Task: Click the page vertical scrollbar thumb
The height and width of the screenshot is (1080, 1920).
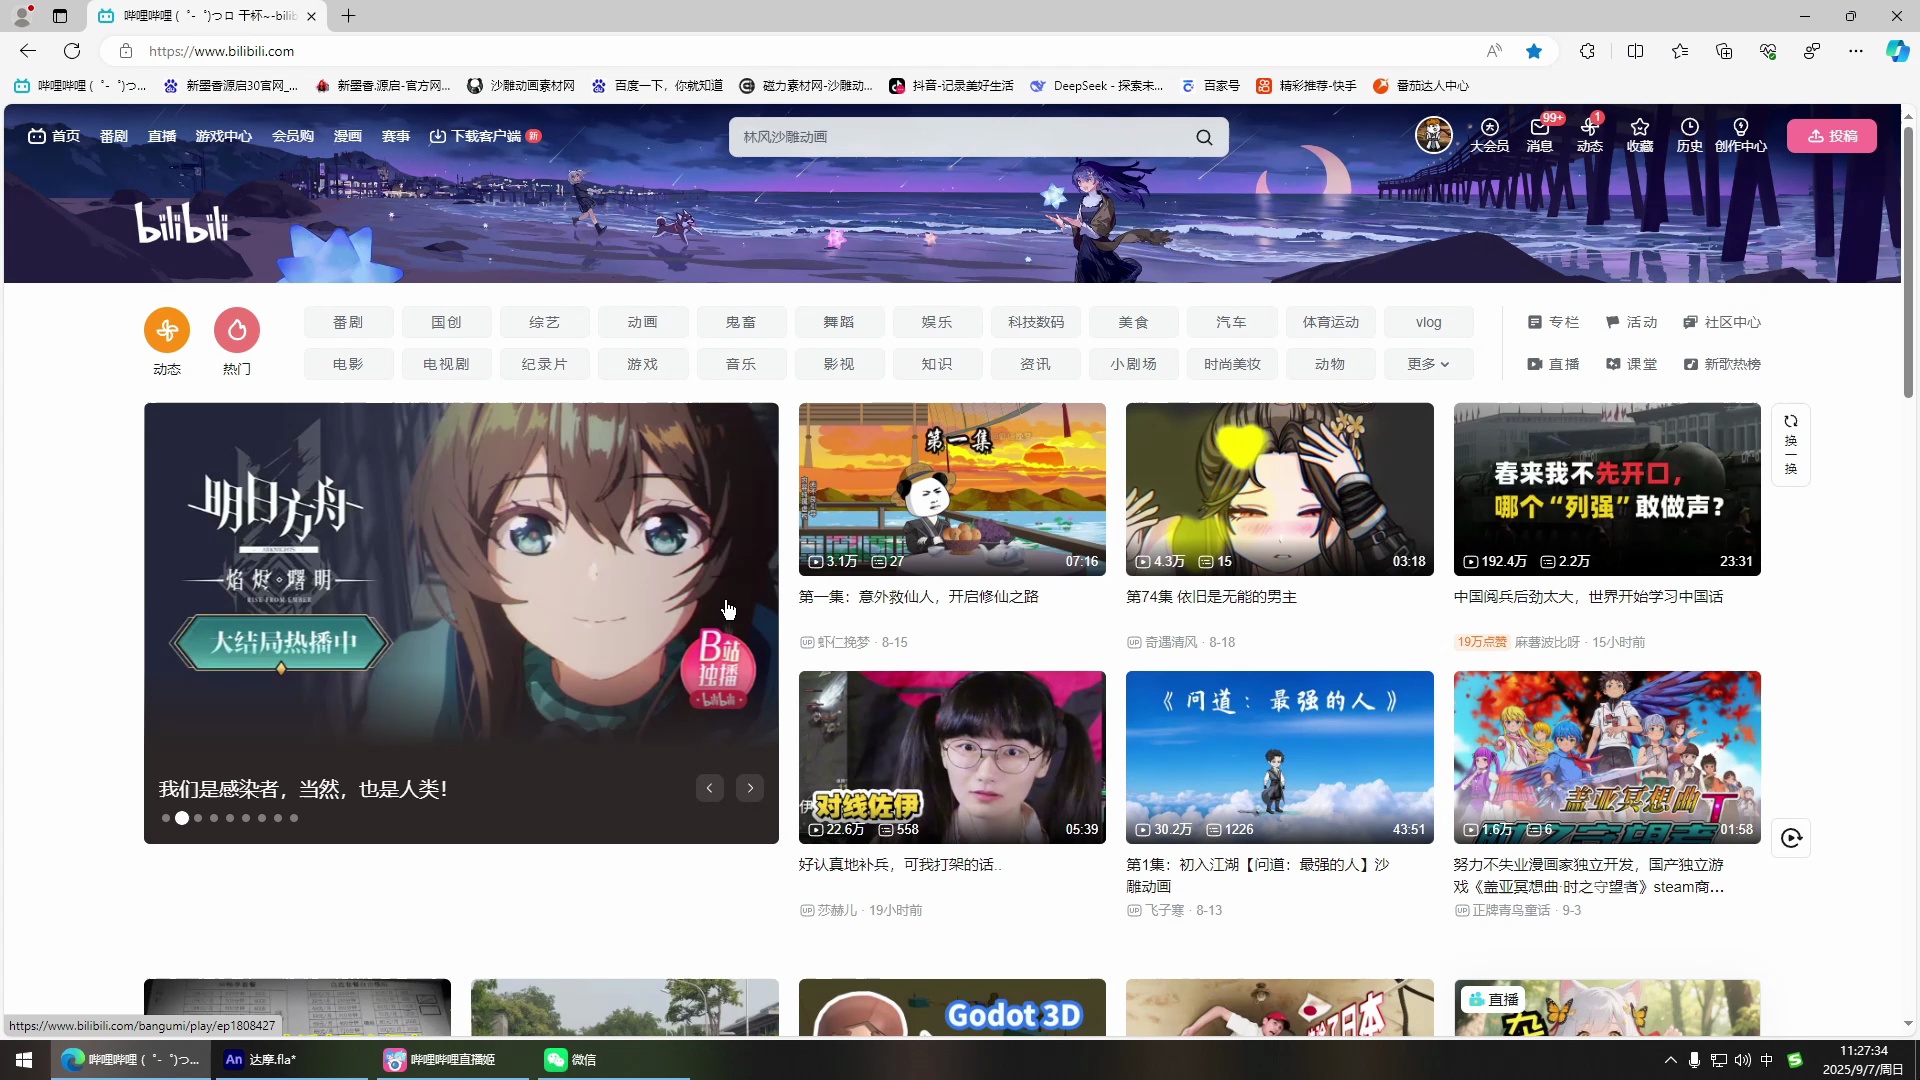Action: [x=1908, y=262]
